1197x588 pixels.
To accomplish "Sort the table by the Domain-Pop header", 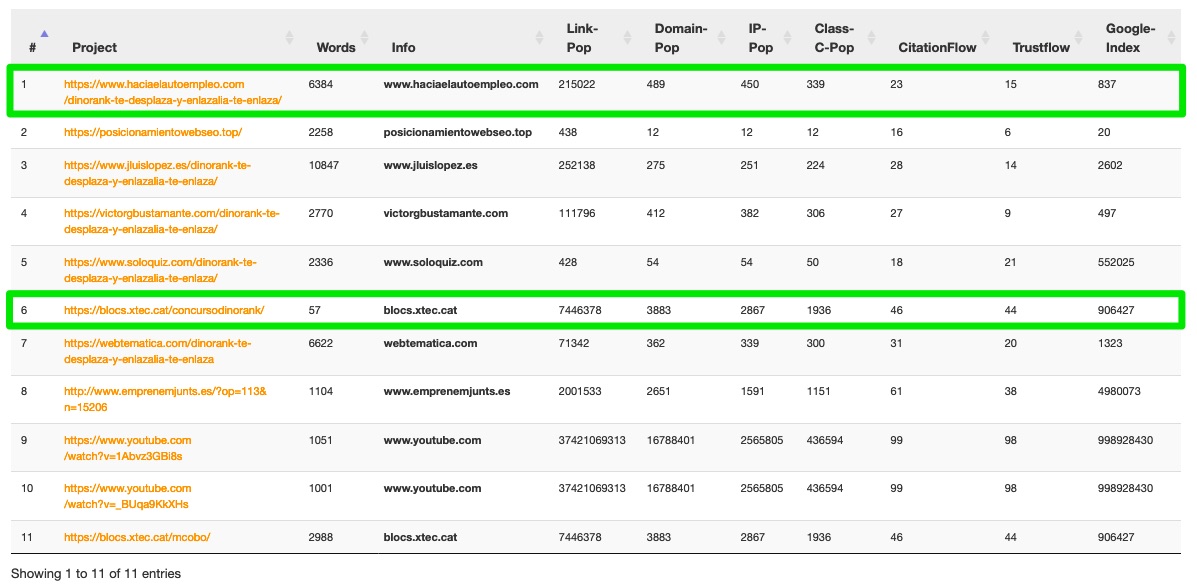I will click(x=680, y=38).
